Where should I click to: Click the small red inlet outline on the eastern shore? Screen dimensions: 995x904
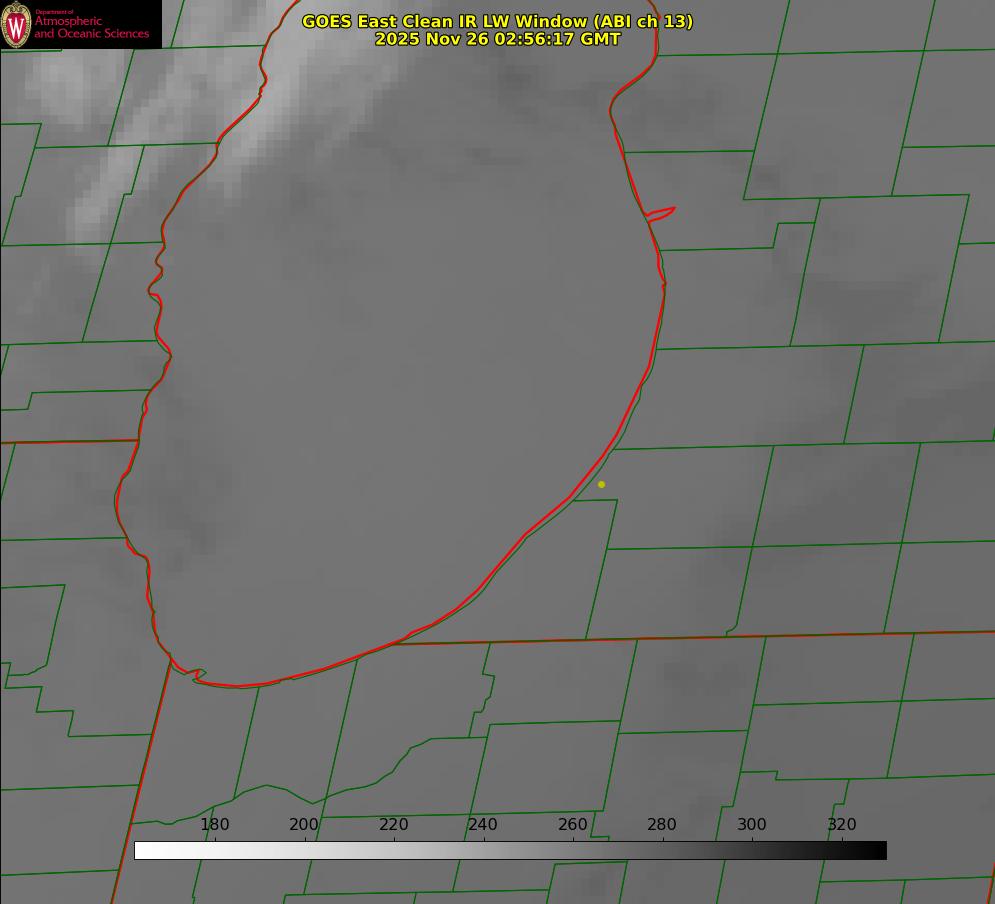tap(660, 213)
